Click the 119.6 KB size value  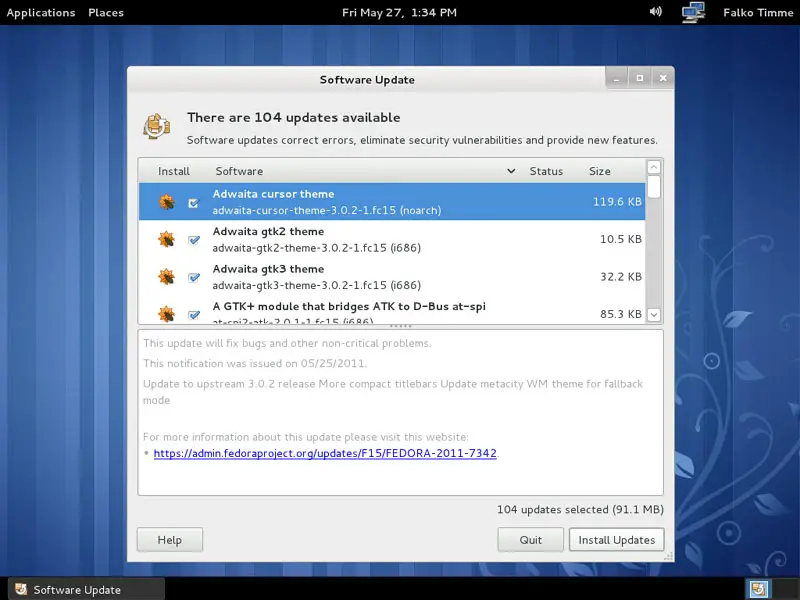pos(617,202)
